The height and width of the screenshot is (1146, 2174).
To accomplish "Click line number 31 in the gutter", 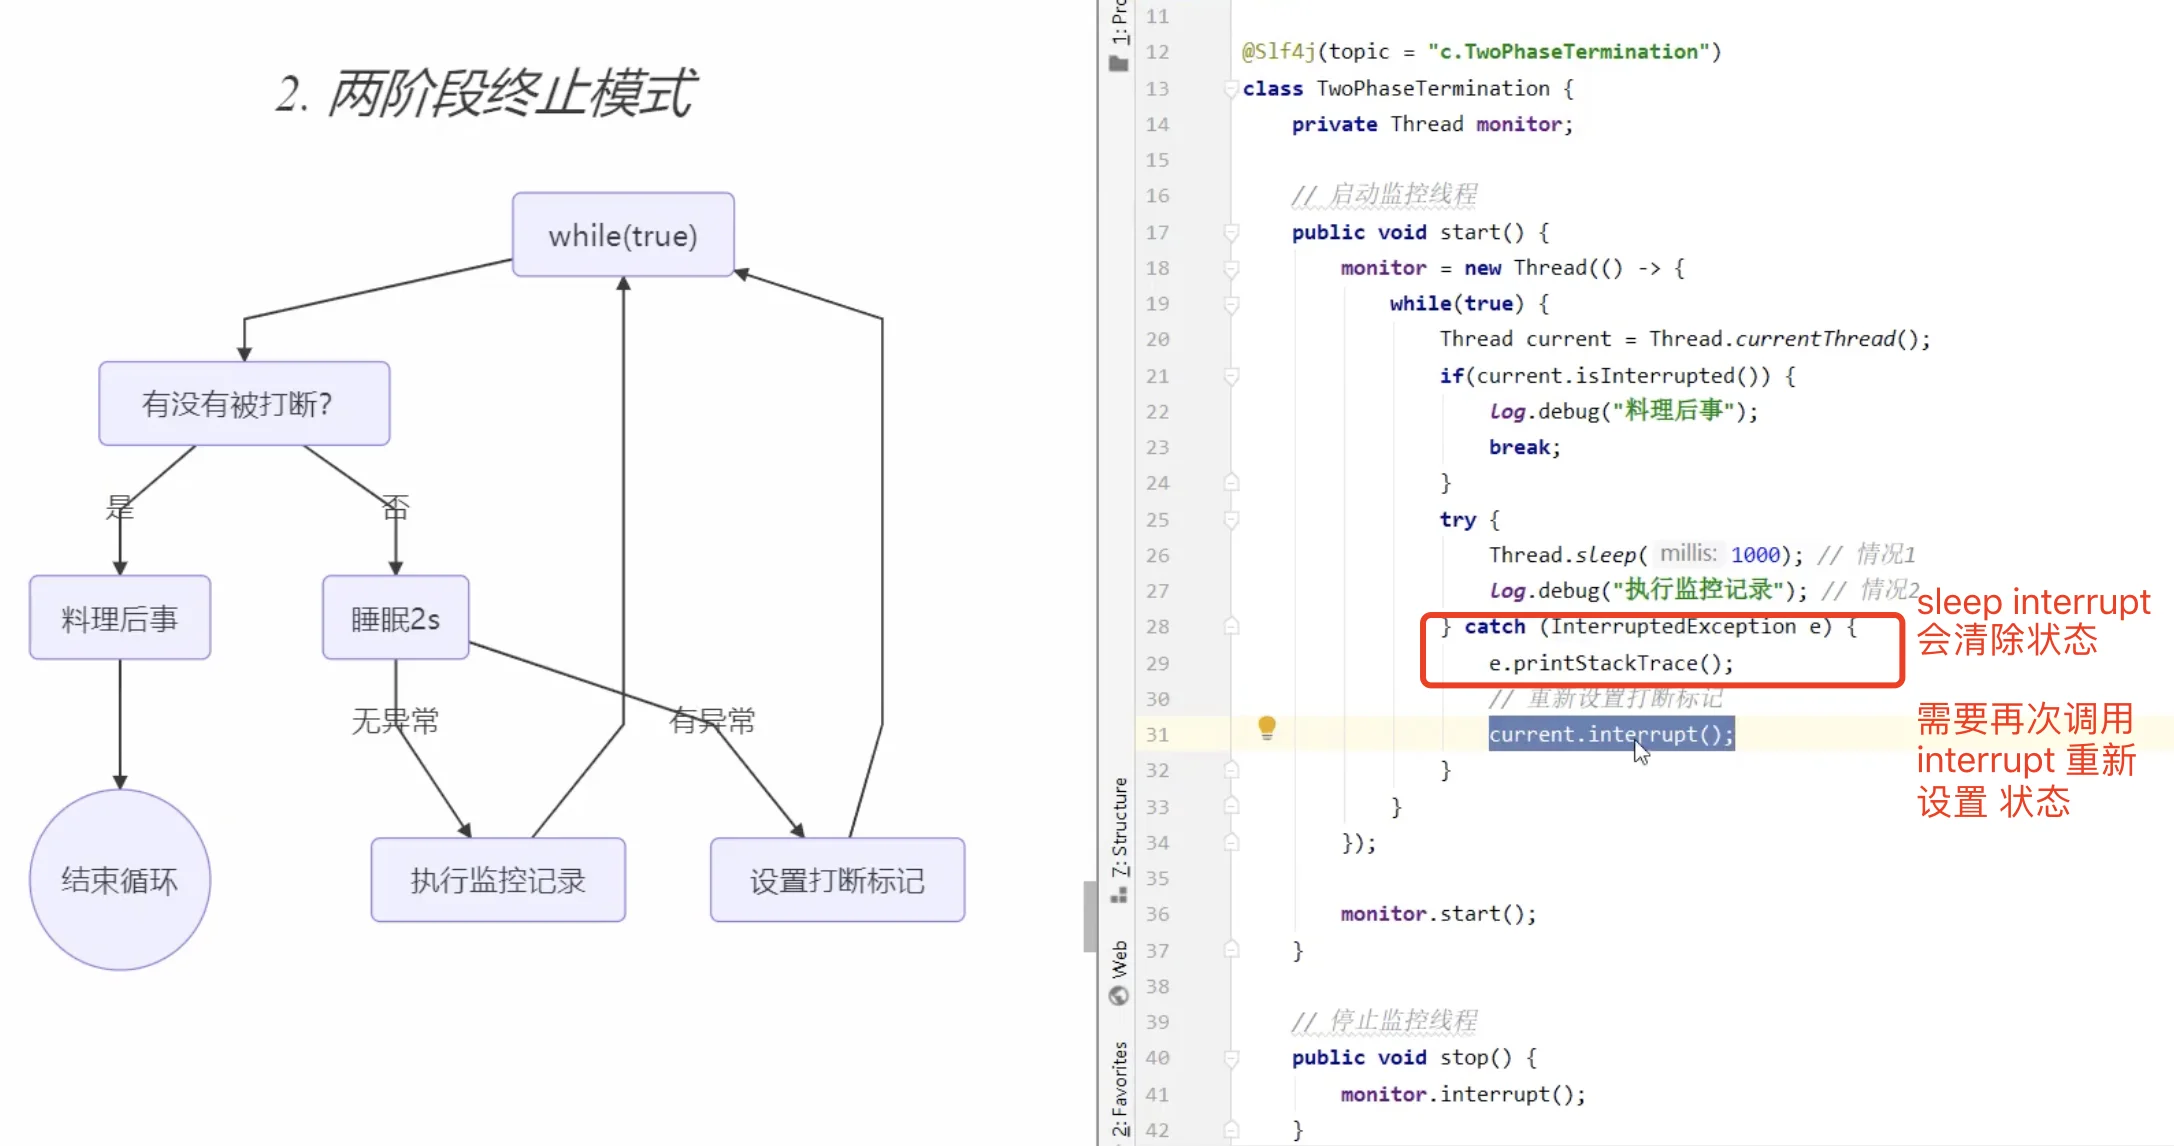I will tap(1157, 734).
